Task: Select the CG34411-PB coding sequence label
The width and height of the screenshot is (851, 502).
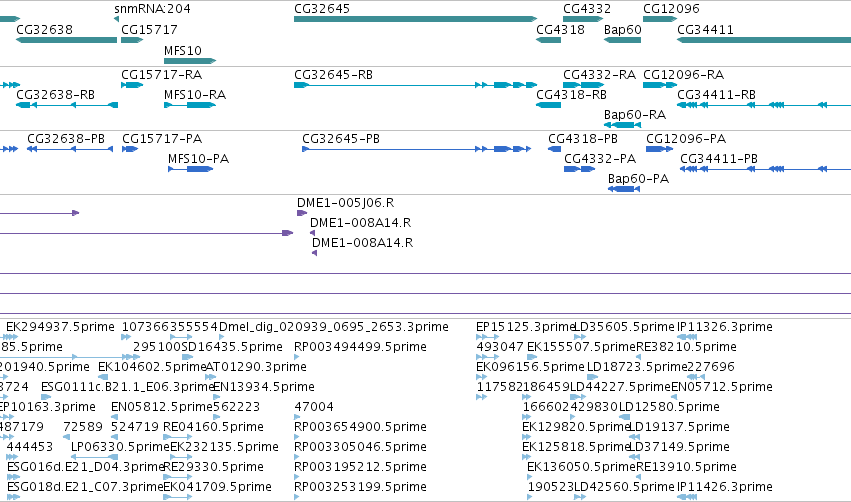Action: coord(719,158)
